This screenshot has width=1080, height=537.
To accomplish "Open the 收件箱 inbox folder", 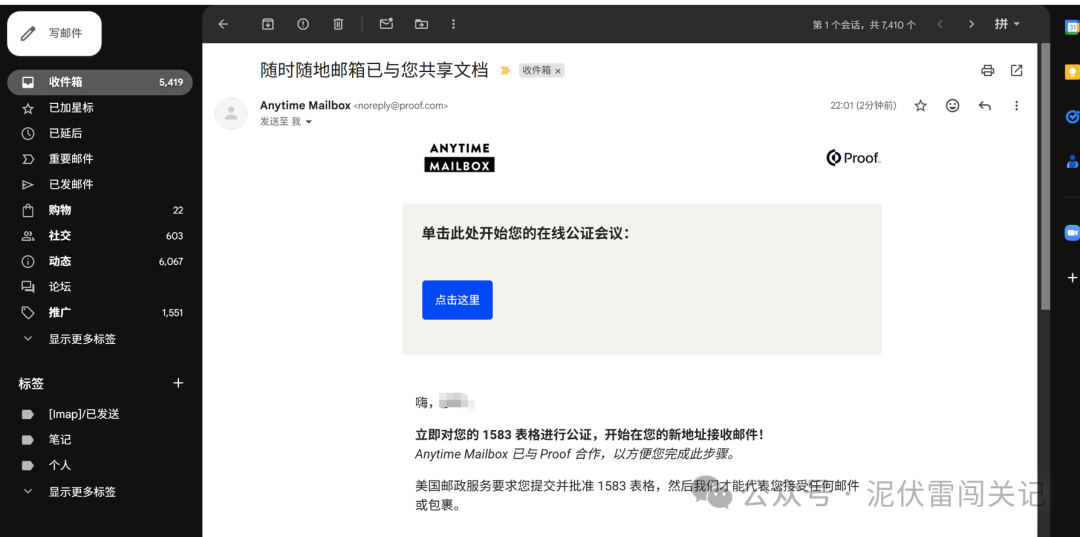I will coord(100,82).
